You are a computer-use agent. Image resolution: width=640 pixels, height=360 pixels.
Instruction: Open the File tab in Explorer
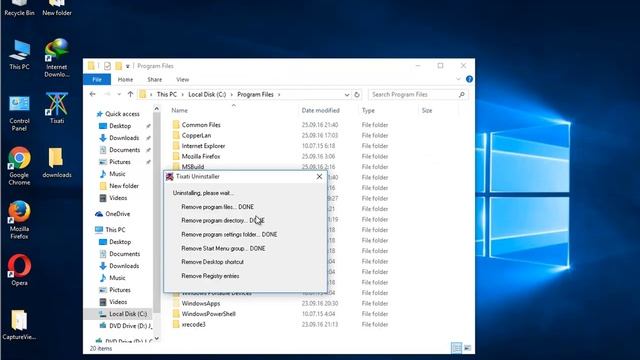97,79
